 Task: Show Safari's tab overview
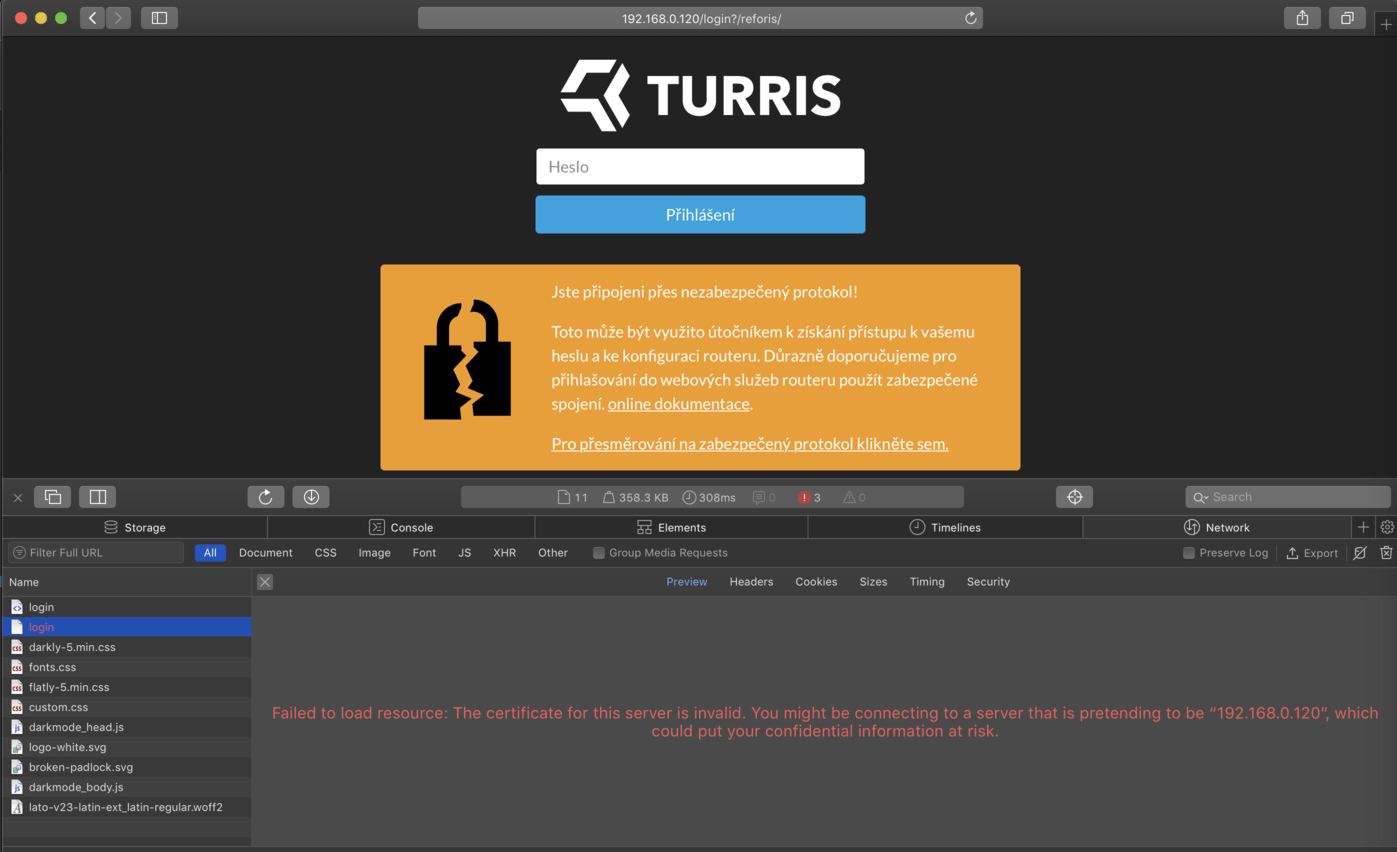point(1347,18)
